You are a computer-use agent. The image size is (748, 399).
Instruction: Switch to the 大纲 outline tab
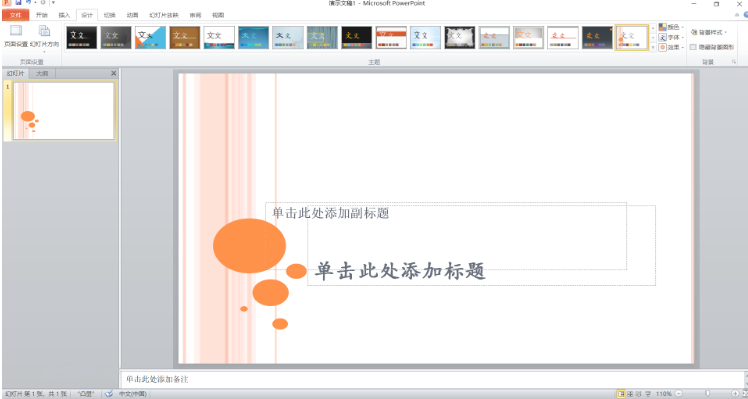click(x=42, y=74)
